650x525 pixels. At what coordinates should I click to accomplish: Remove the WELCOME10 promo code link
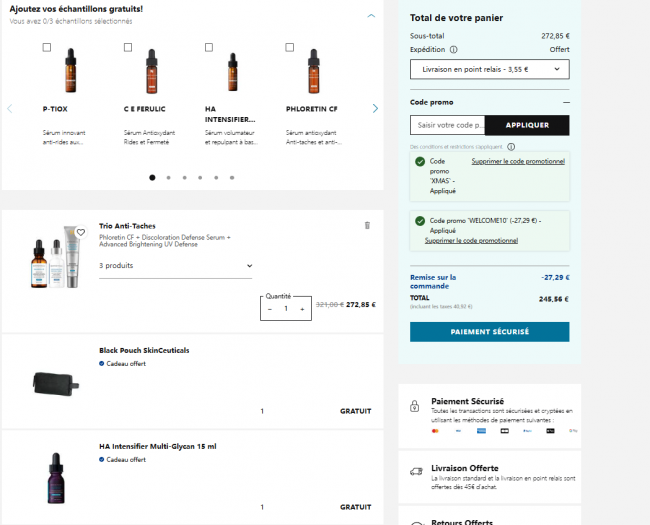pos(471,241)
